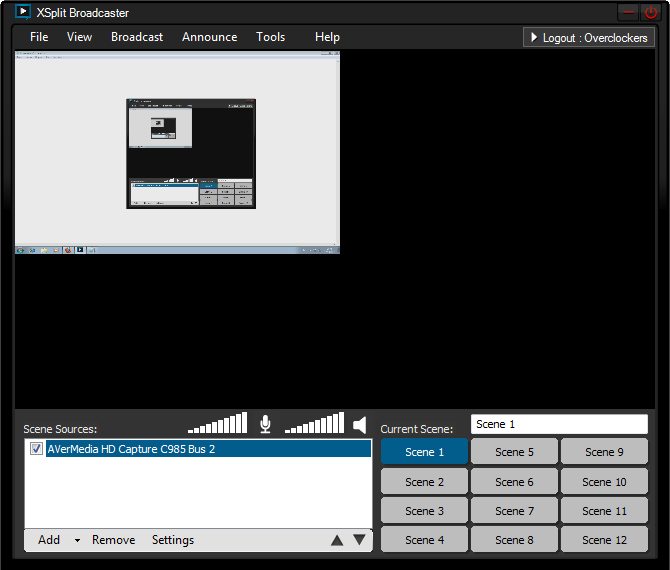The width and height of the screenshot is (670, 570).
Task: Select the AVerMedia HD Capture C985 Bus 2 source
Action: (x=208, y=449)
